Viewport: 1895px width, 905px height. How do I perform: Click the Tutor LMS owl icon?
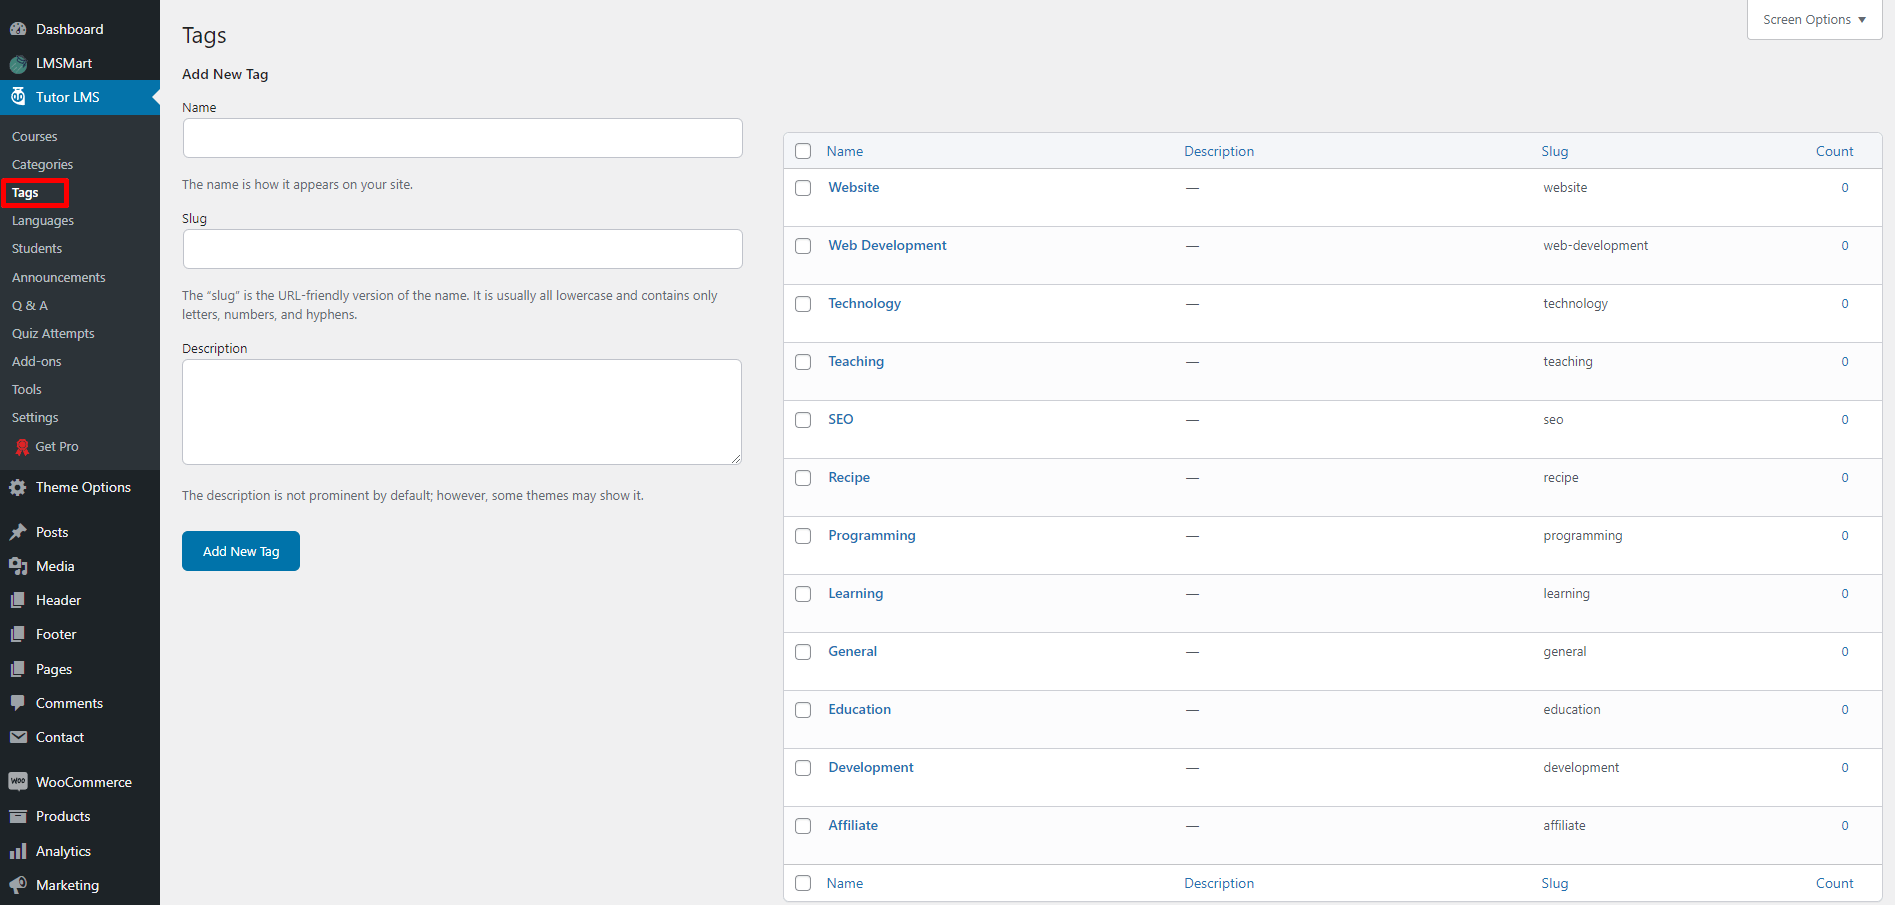[18, 97]
